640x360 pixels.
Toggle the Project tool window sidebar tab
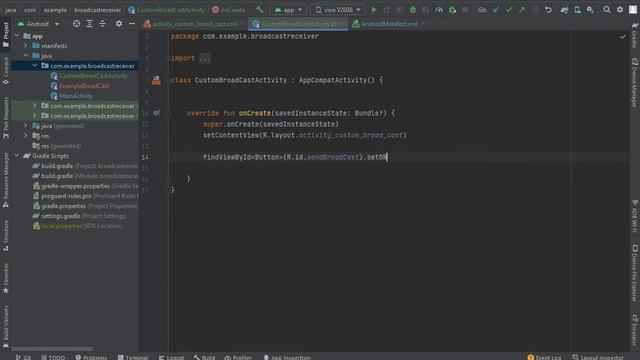6,35
